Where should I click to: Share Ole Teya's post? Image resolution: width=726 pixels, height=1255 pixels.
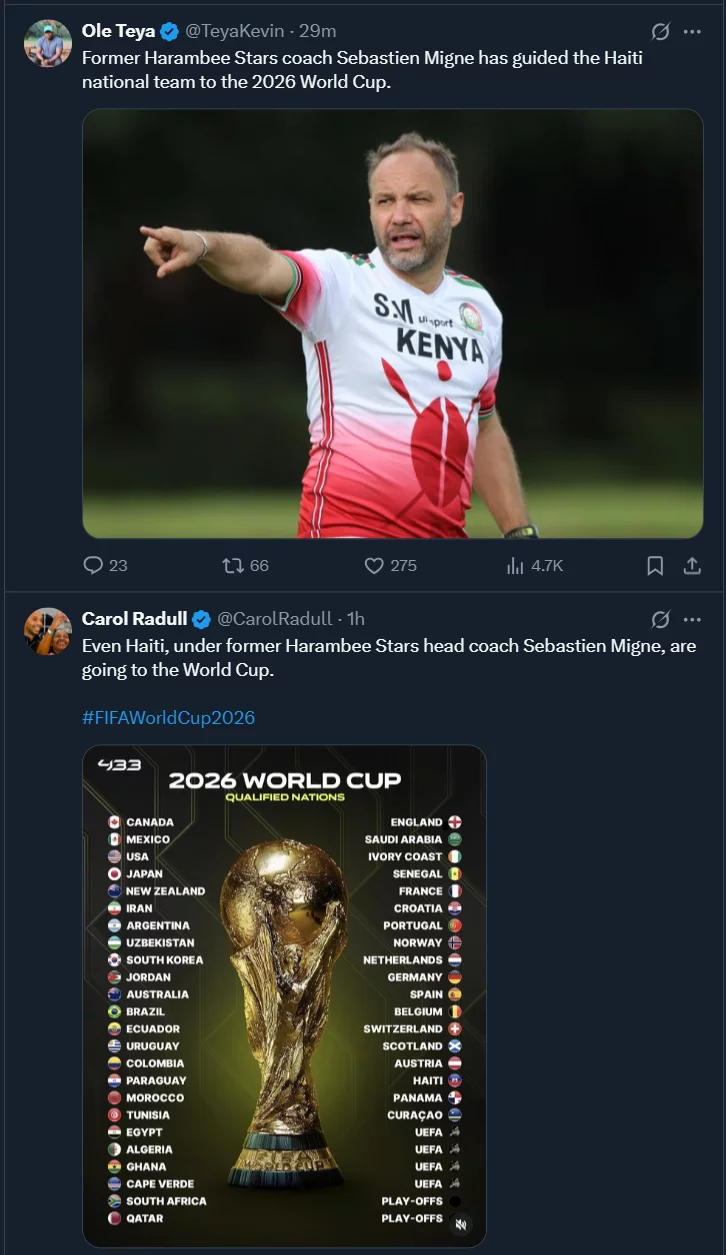691,566
